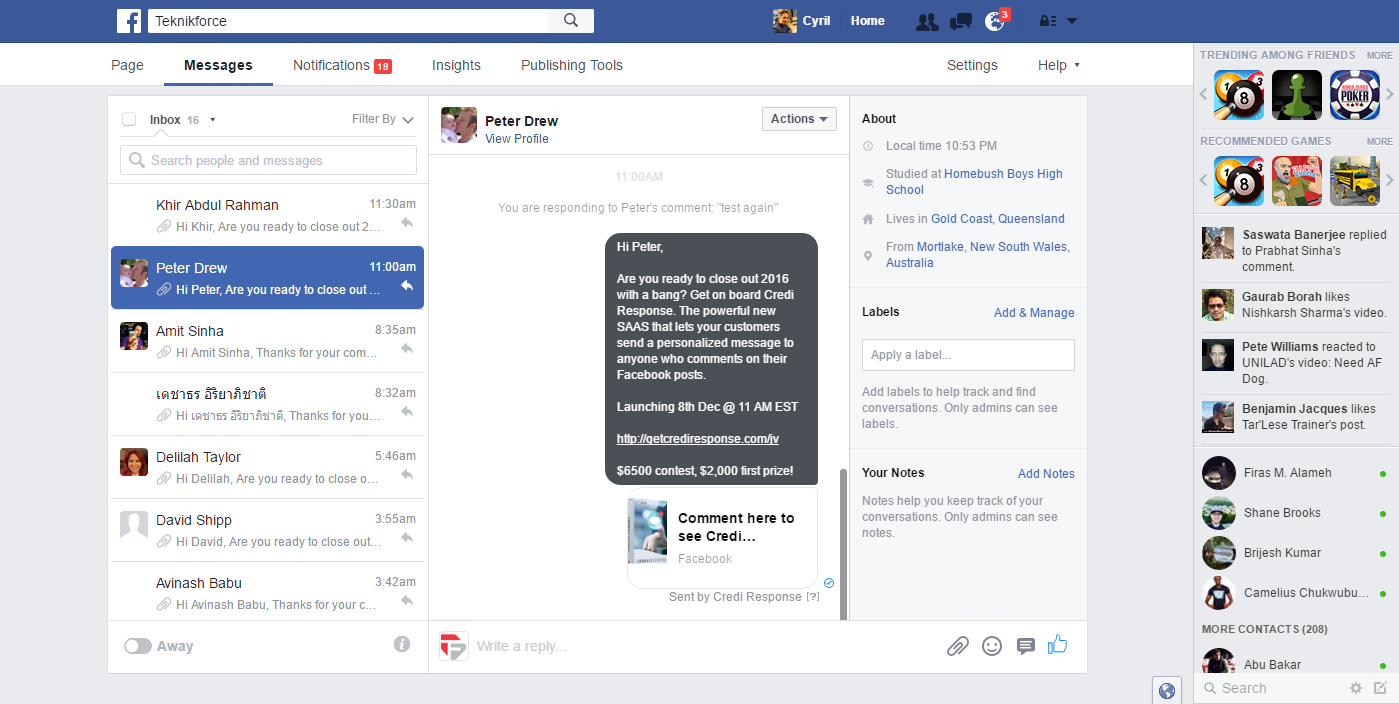1399x704 pixels.
Task: Show next trending games arrow
Action: tap(1390, 95)
